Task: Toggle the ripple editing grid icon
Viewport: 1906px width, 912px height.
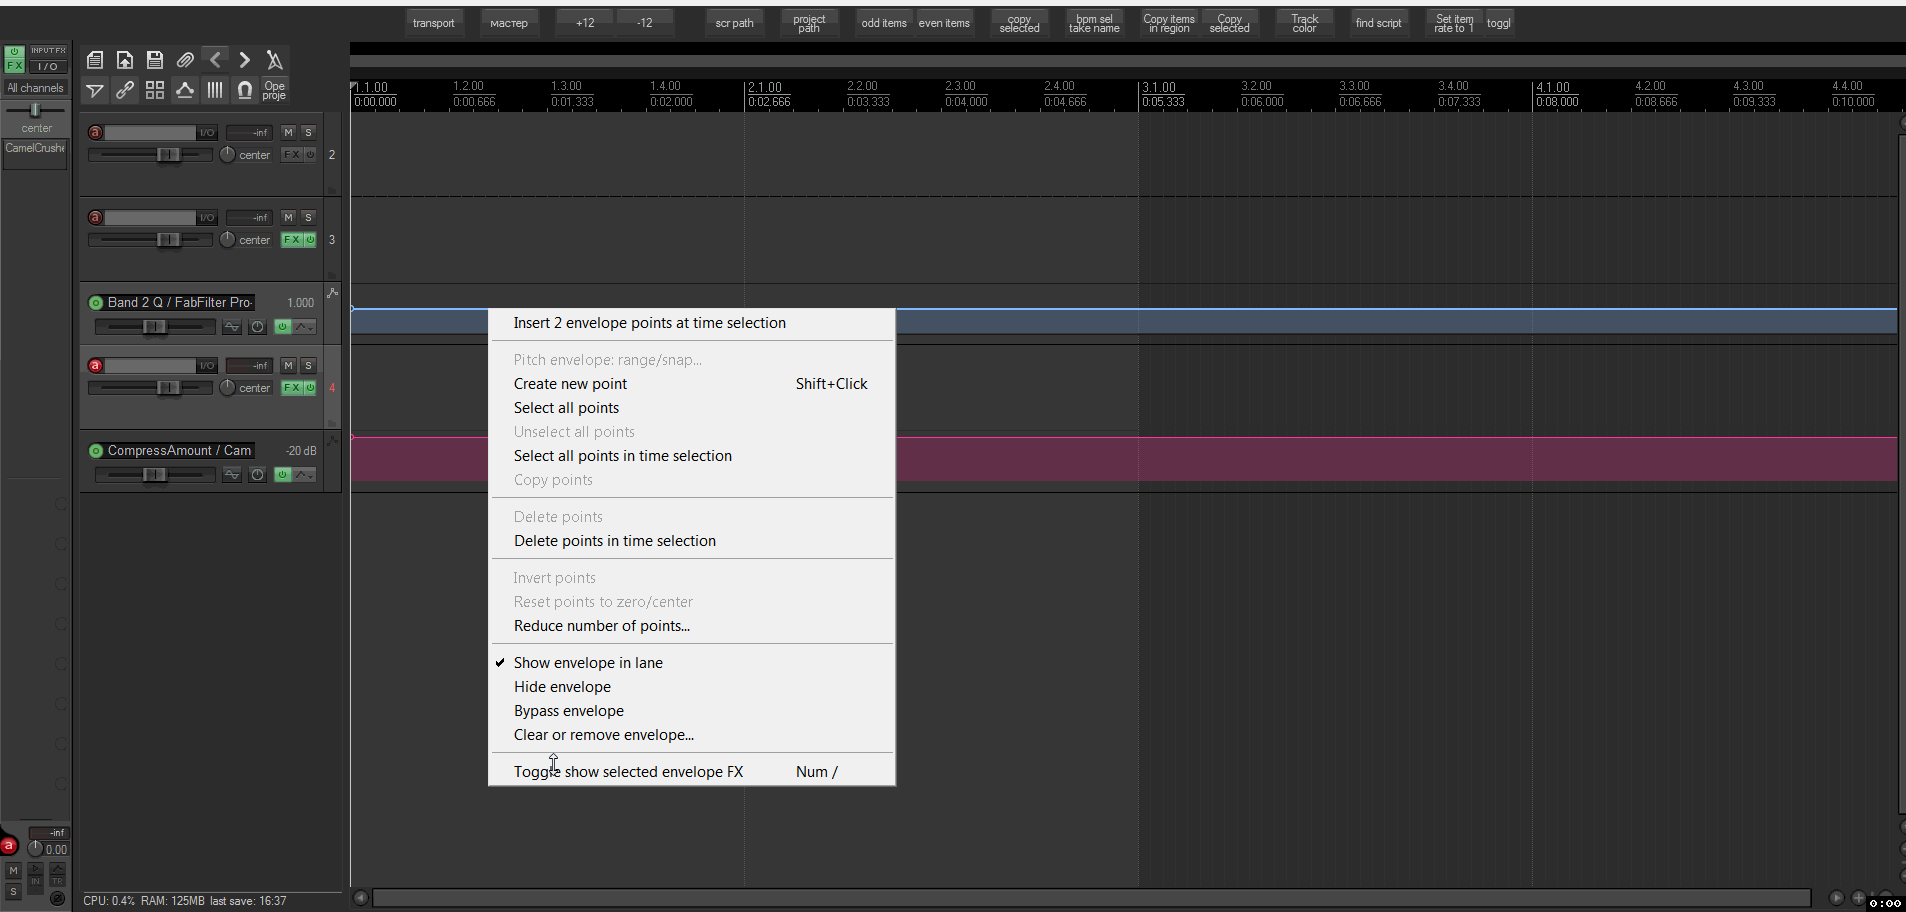Action: [x=155, y=90]
